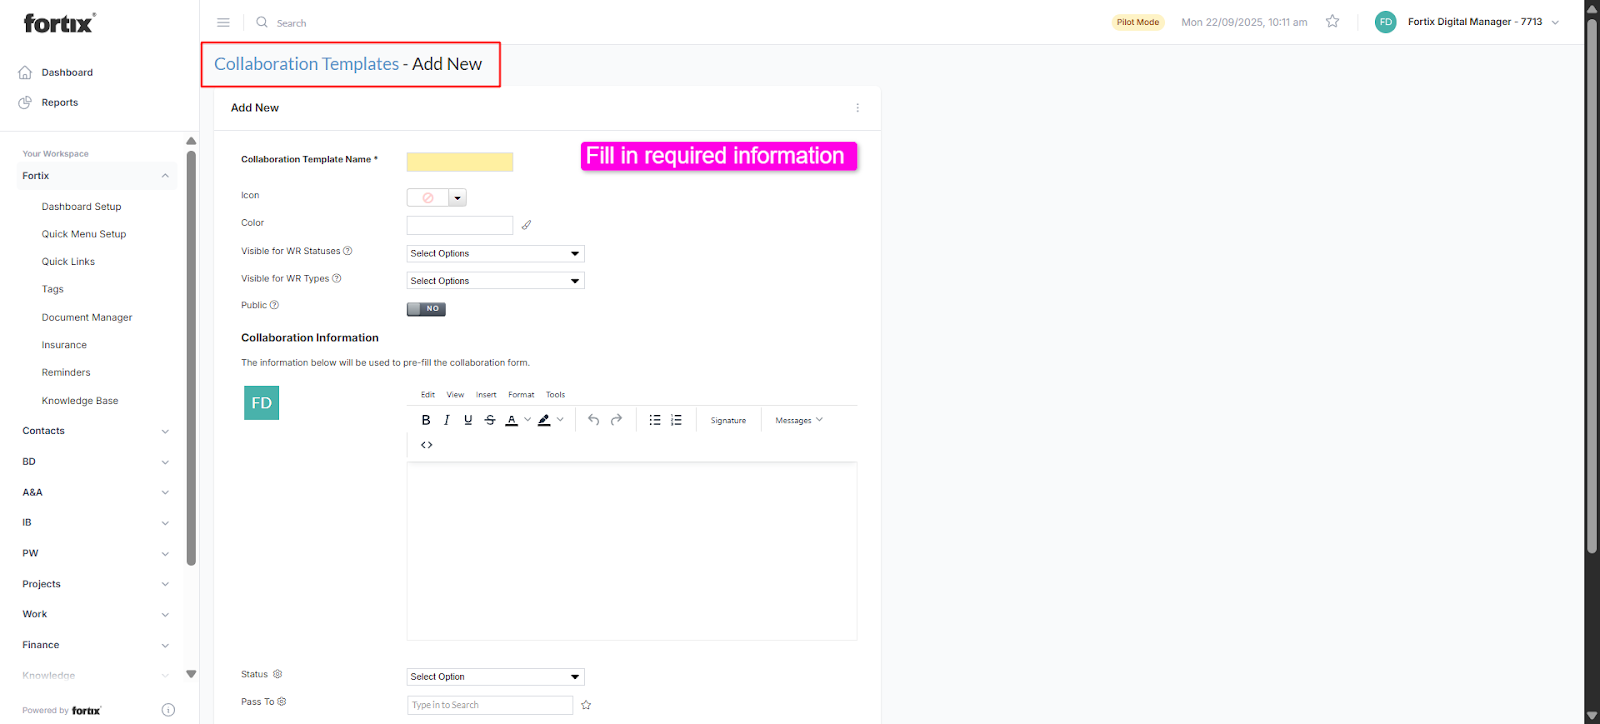Open Visible for WR Statuses dropdown
Viewport: 1600px width, 724px height.
point(495,254)
